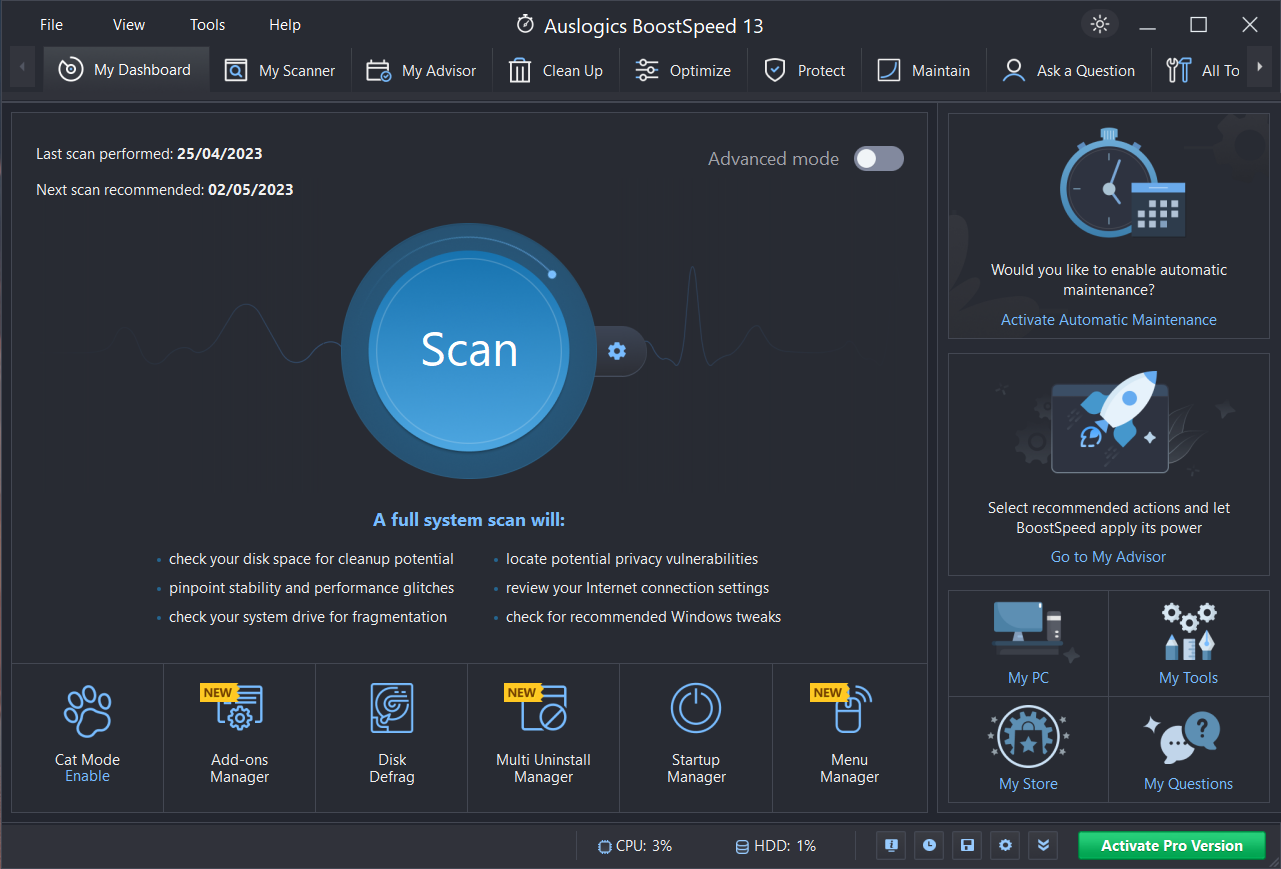Open the Disk Defrag tool icon

[x=392, y=709]
